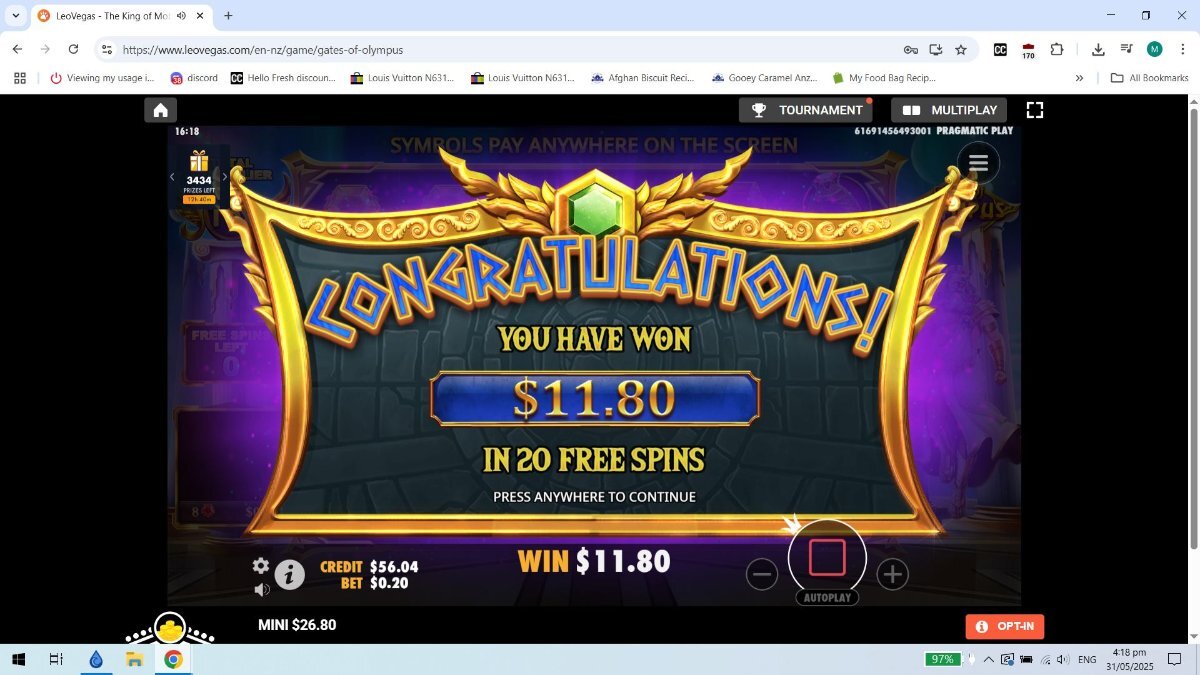Open the game info icon

click(x=290, y=573)
